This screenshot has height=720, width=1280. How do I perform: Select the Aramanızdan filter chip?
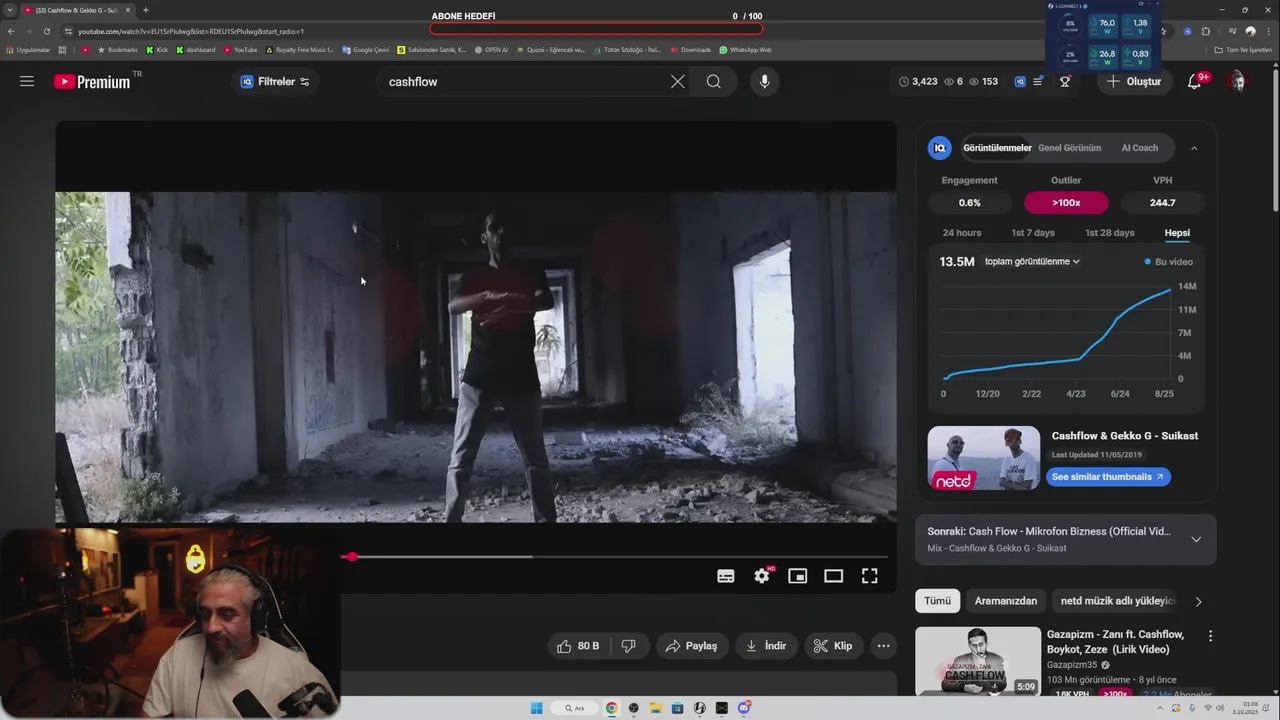click(1006, 601)
